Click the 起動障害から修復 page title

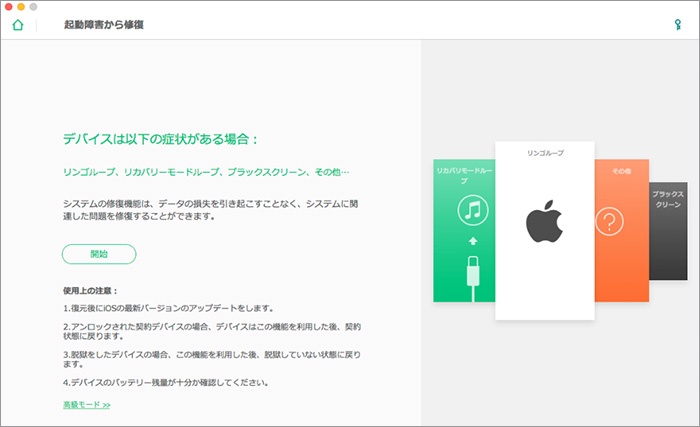[x=104, y=25]
